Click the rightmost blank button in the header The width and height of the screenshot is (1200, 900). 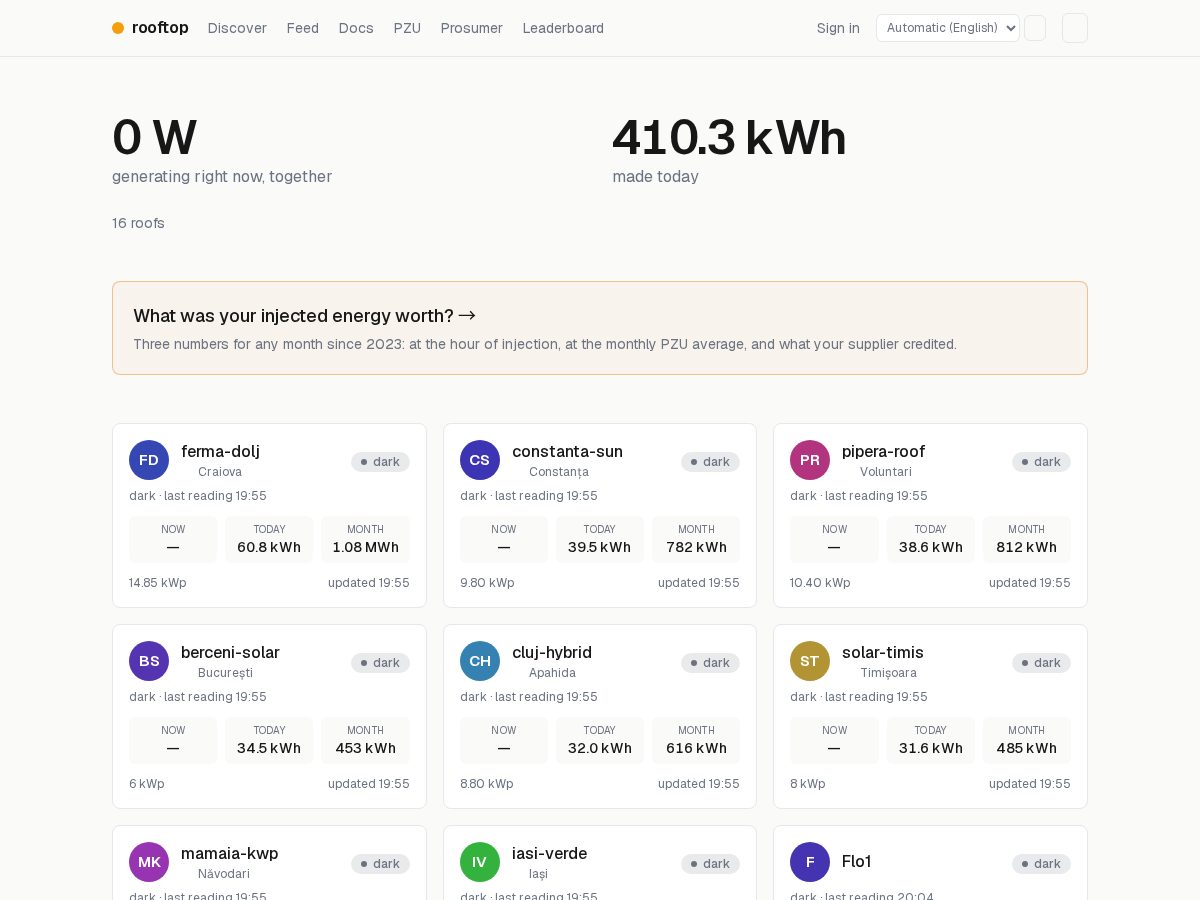coord(1075,28)
